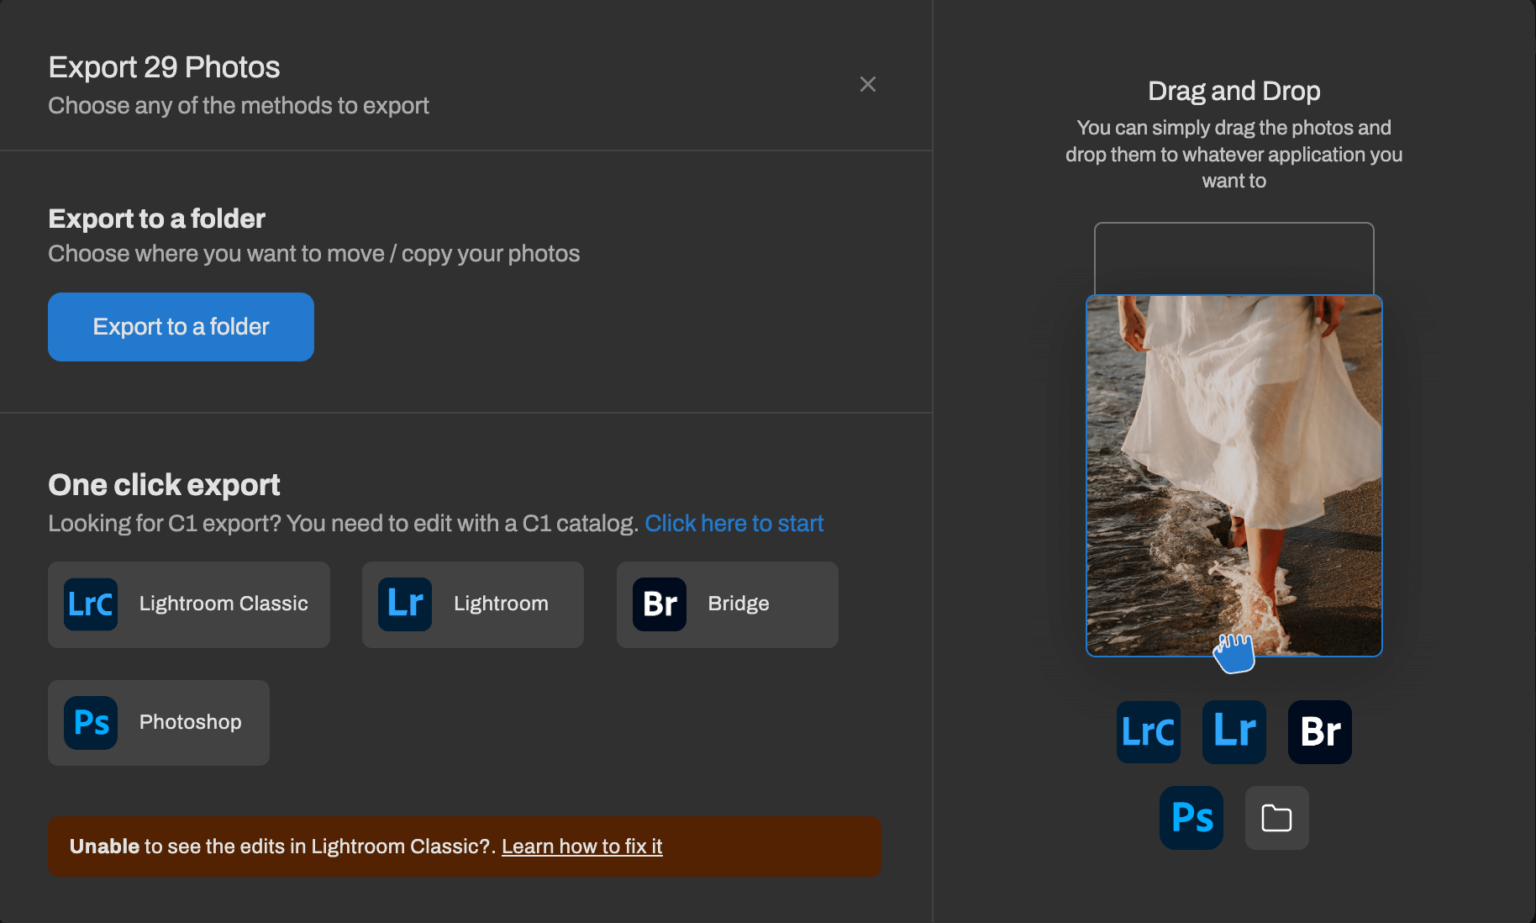Click the Export to a folder button
1536x923 pixels.
tap(180, 326)
